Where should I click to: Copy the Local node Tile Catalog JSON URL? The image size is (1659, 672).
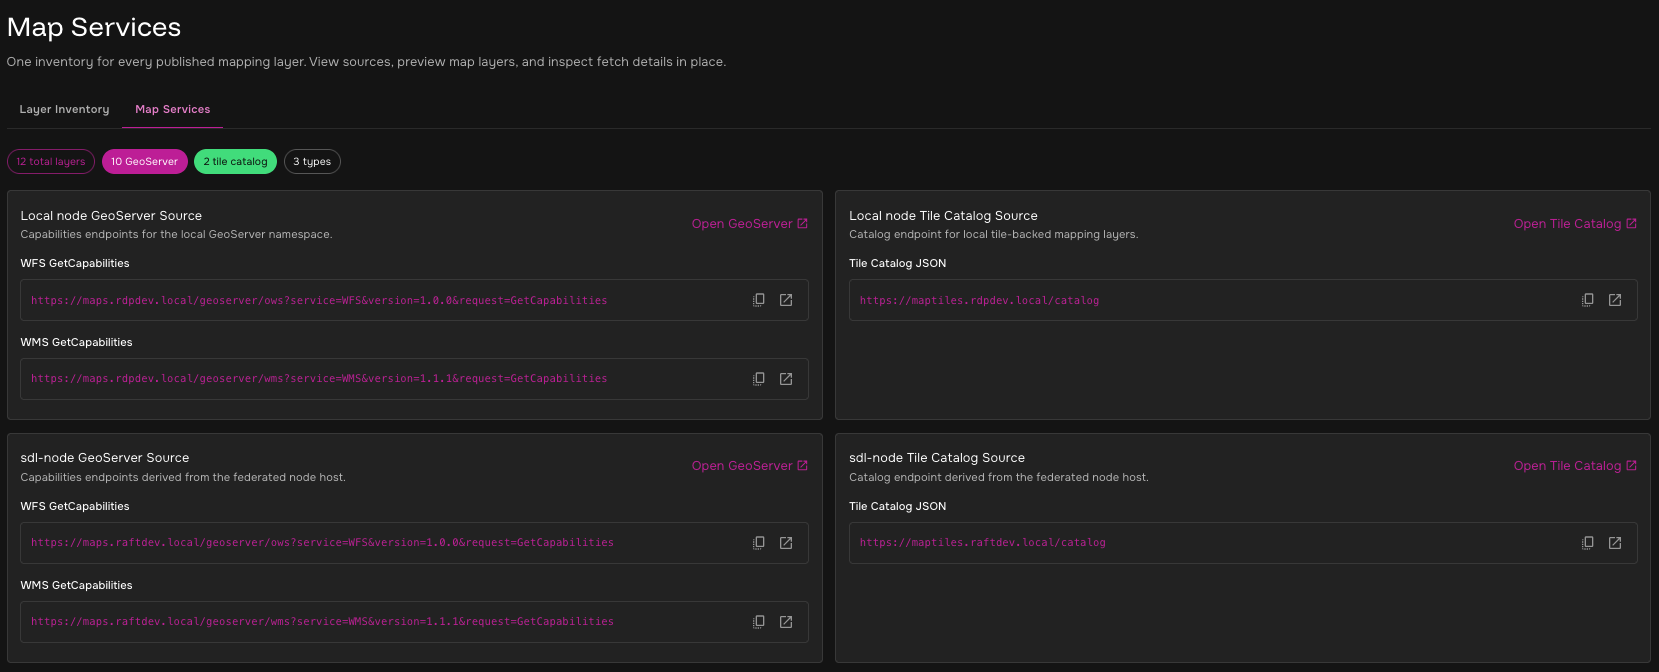pos(1588,300)
